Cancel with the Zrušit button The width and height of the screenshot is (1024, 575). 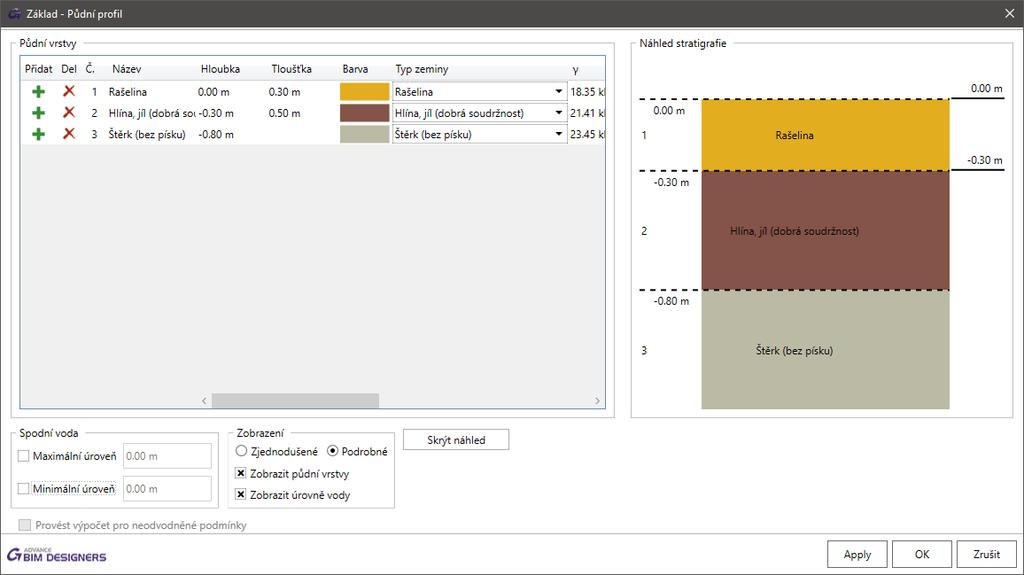(986, 554)
